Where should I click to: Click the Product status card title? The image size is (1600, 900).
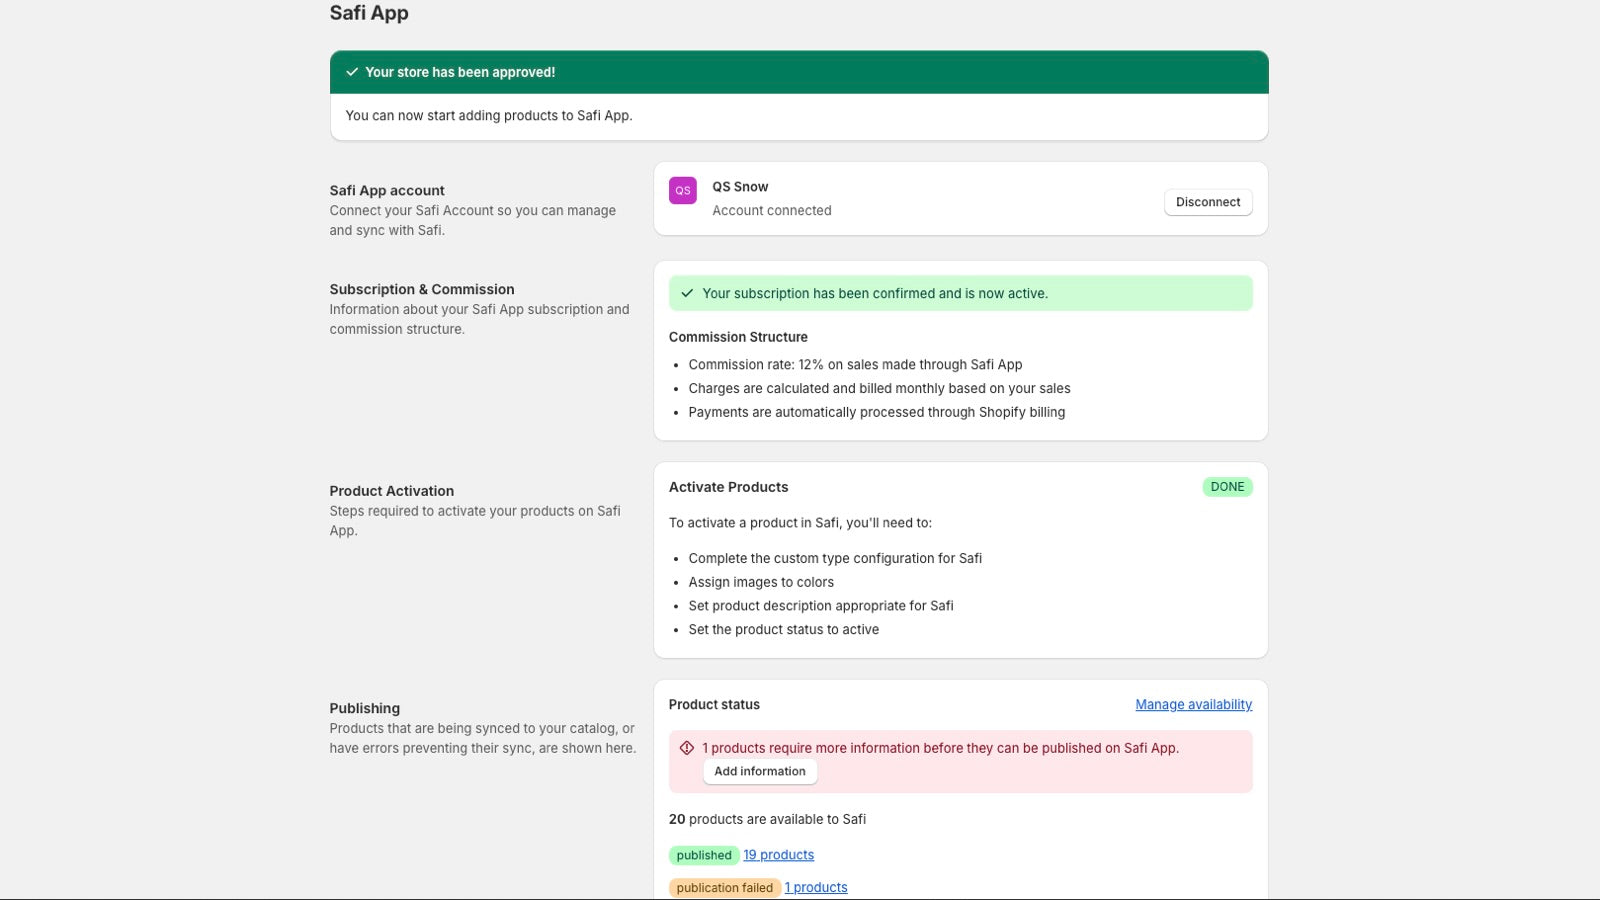click(714, 705)
